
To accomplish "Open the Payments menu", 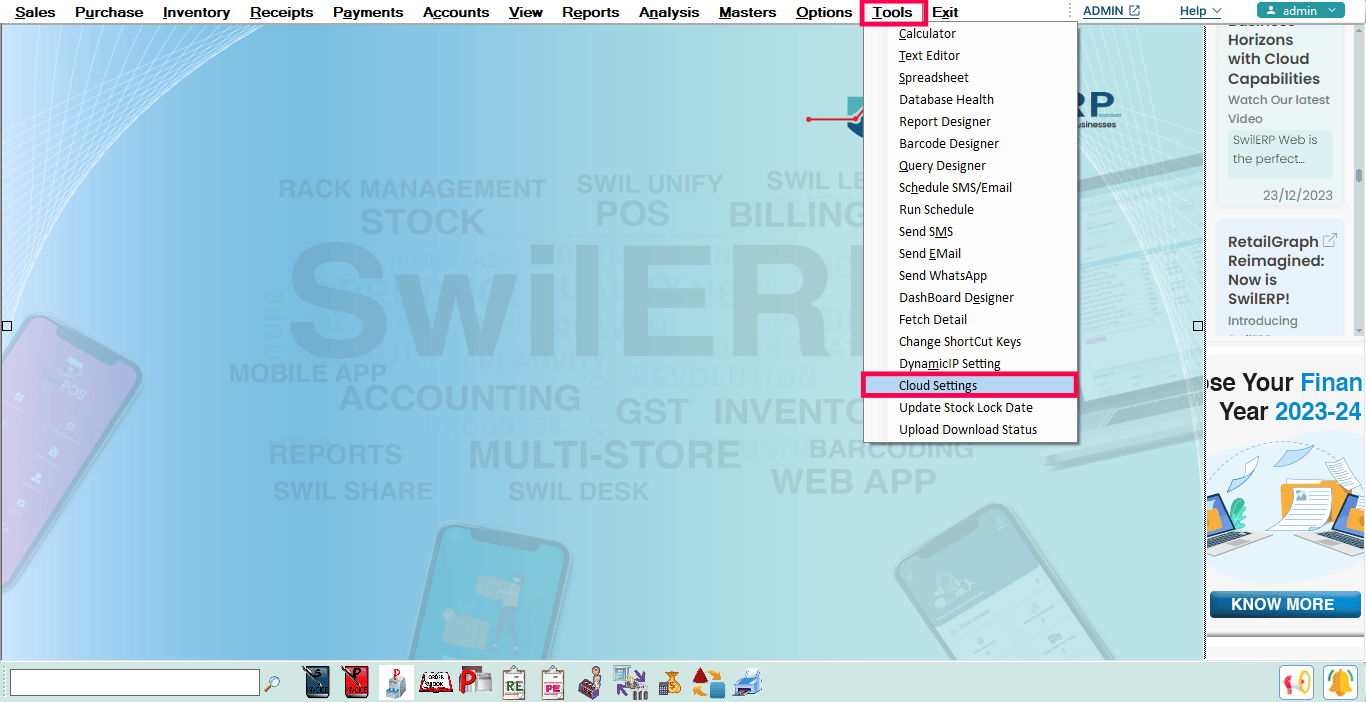I will click(368, 12).
